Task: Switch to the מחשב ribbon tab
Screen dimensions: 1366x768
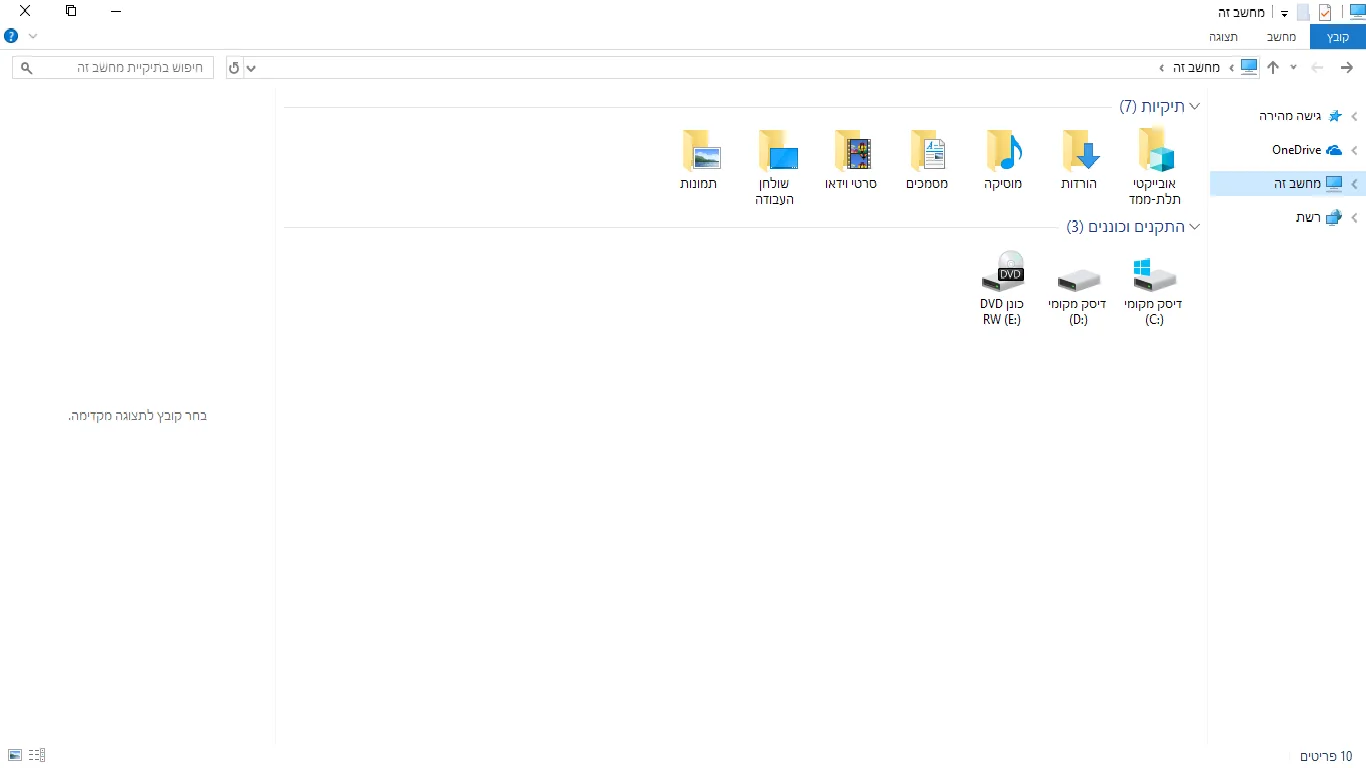Action: [x=1282, y=37]
